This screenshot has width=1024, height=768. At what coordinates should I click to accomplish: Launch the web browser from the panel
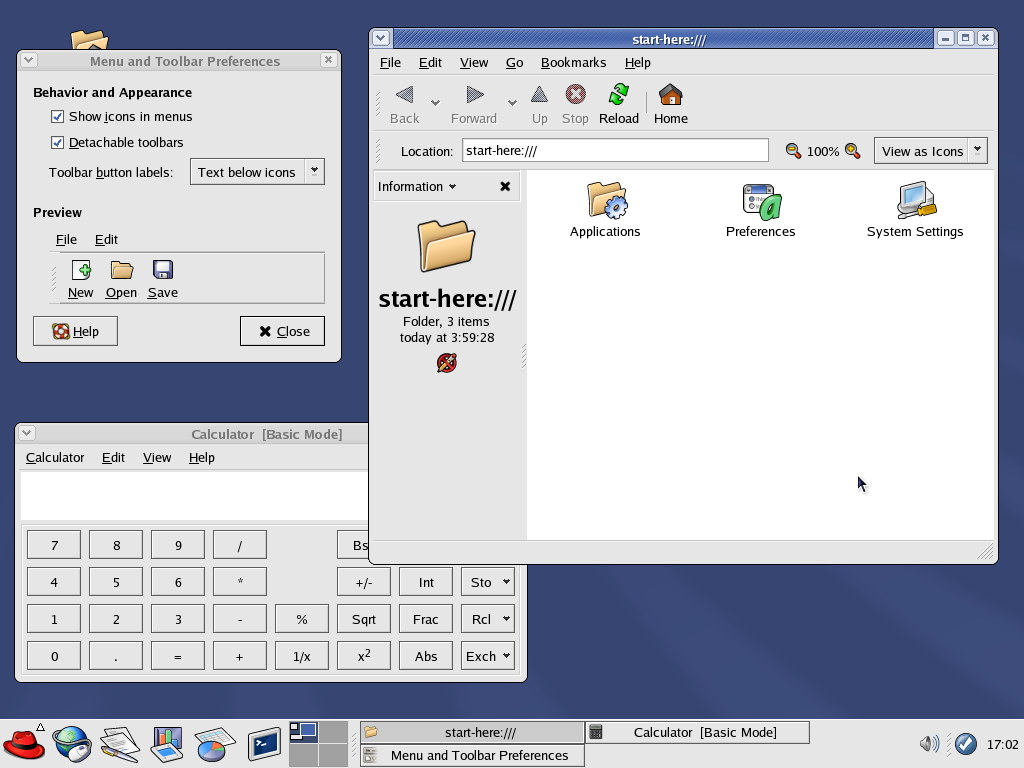[x=72, y=744]
